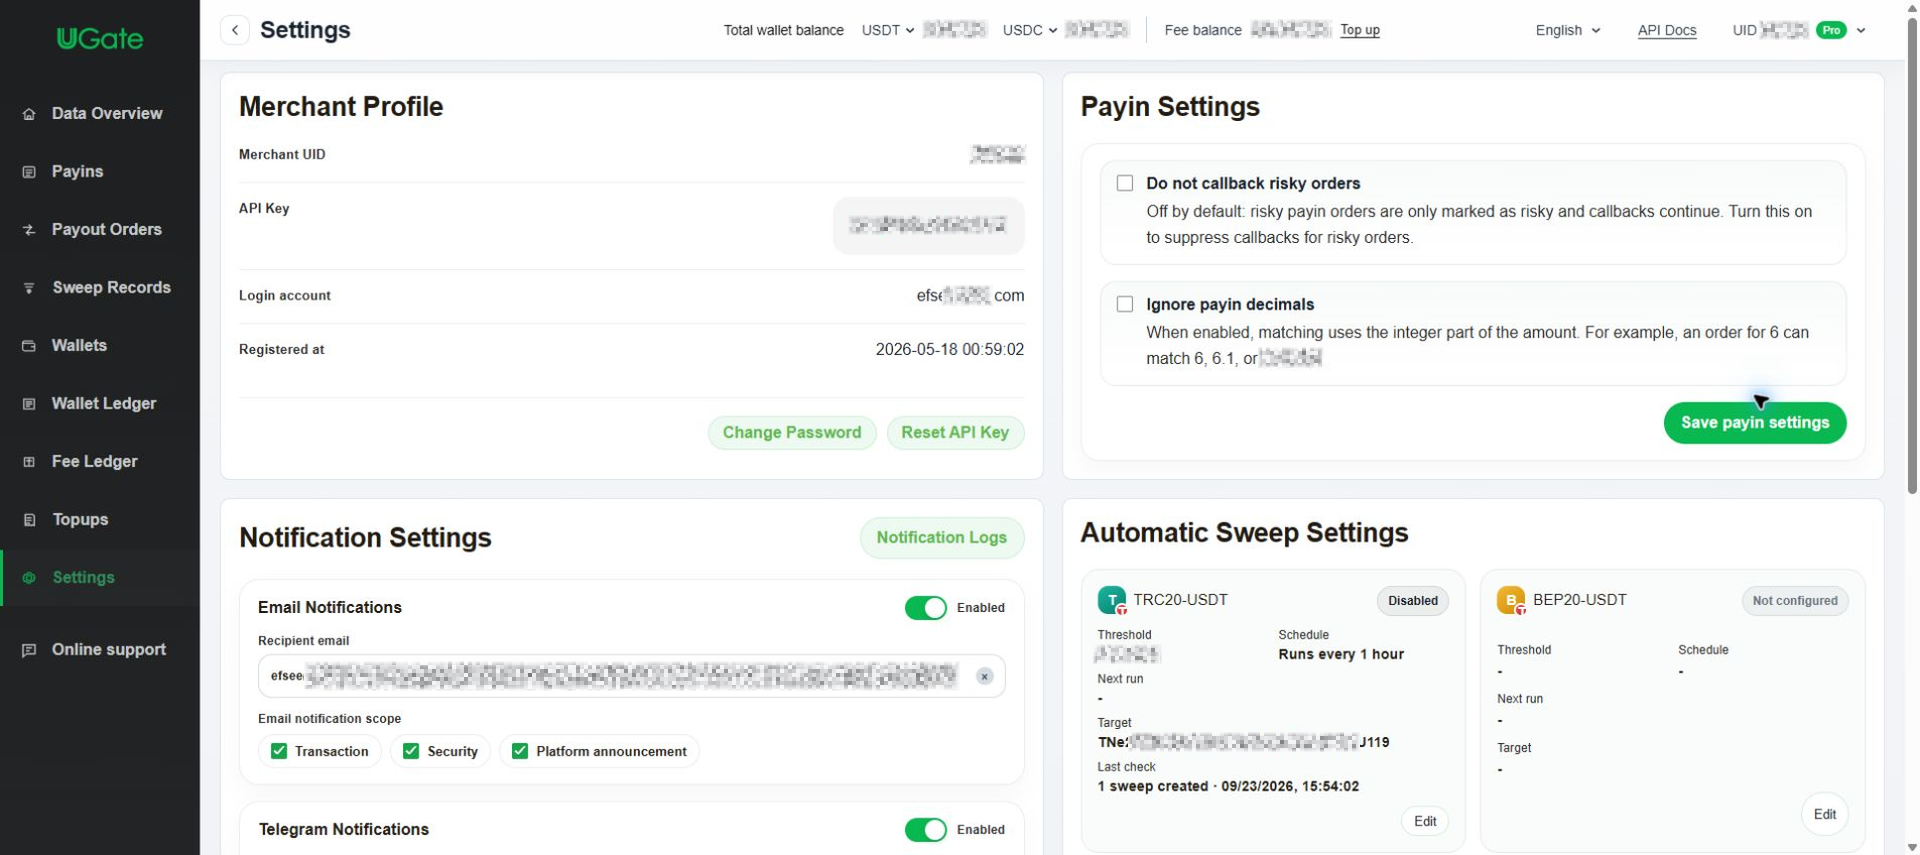This screenshot has width=1920, height=855.
Task: Edit BEP20-USDT sweep settings
Action: 1825,815
